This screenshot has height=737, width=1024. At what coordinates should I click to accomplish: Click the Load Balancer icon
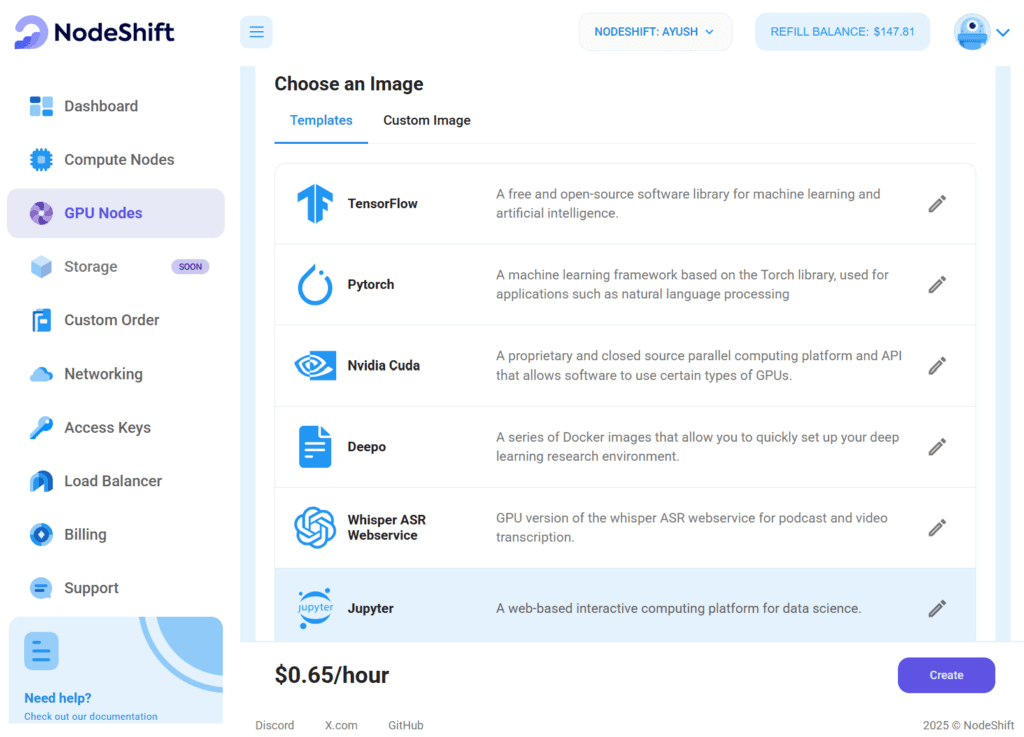(x=41, y=481)
